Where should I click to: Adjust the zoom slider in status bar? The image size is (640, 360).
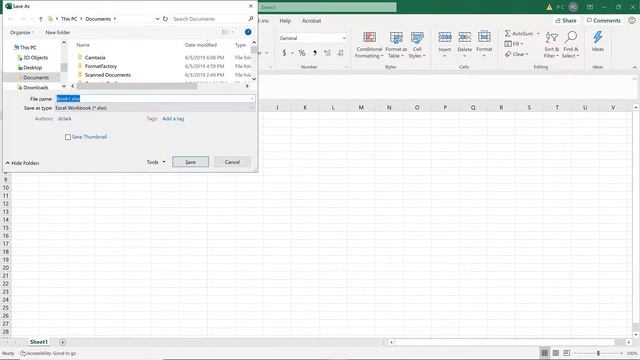click(598, 353)
